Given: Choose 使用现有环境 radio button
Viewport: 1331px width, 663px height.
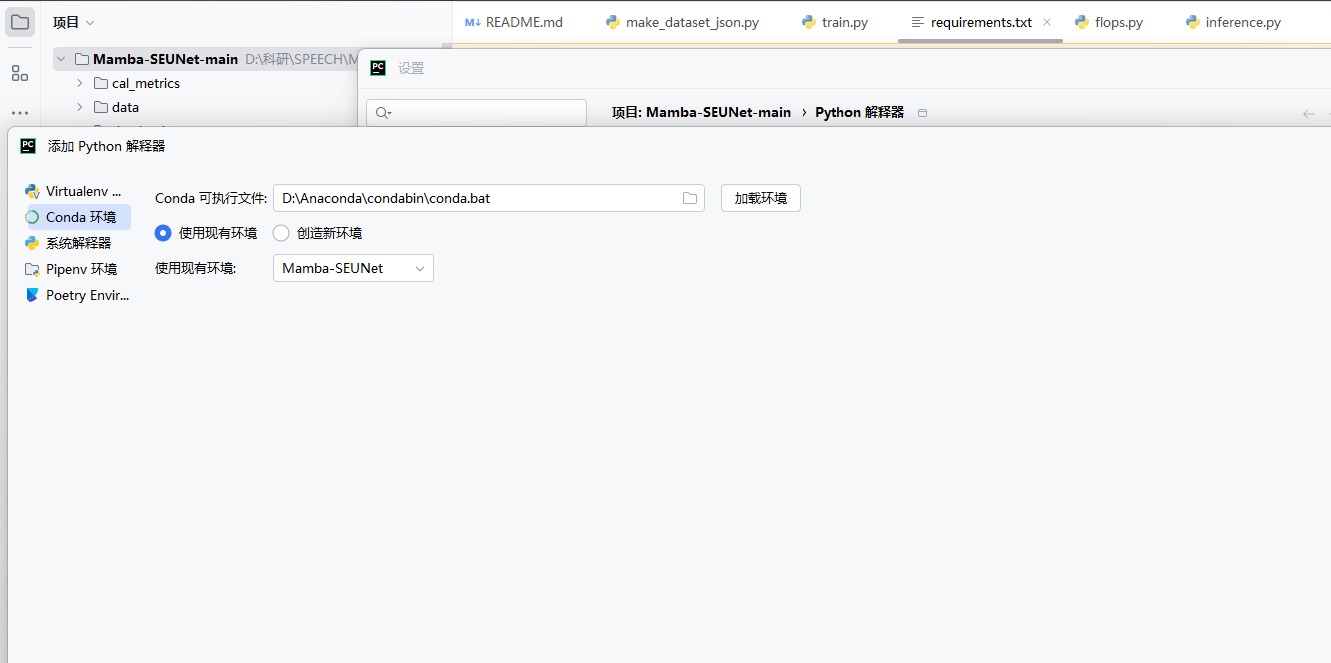Looking at the screenshot, I should pyautogui.click(x=163, y=233).
